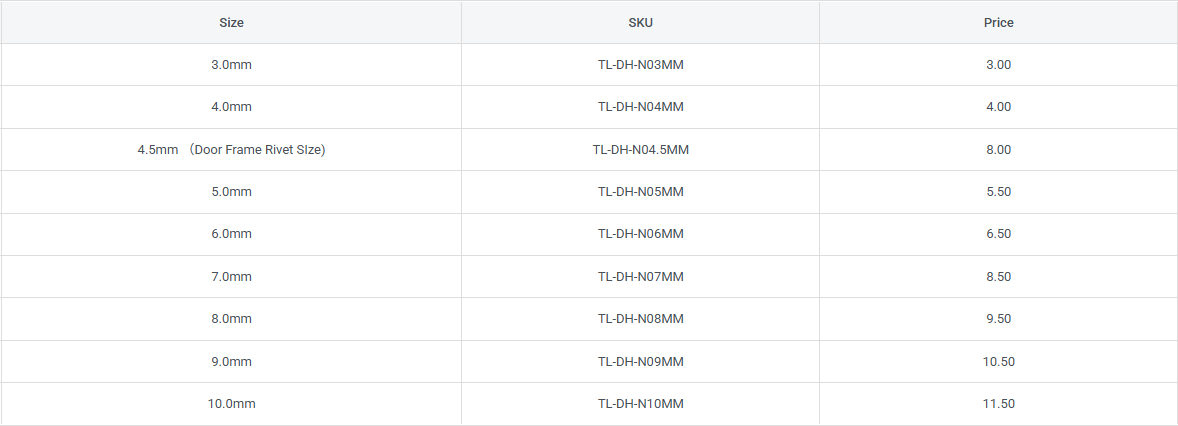Select the 3.0mm size cell
The width and height of the screenshot is (1178, 426).
231,64
